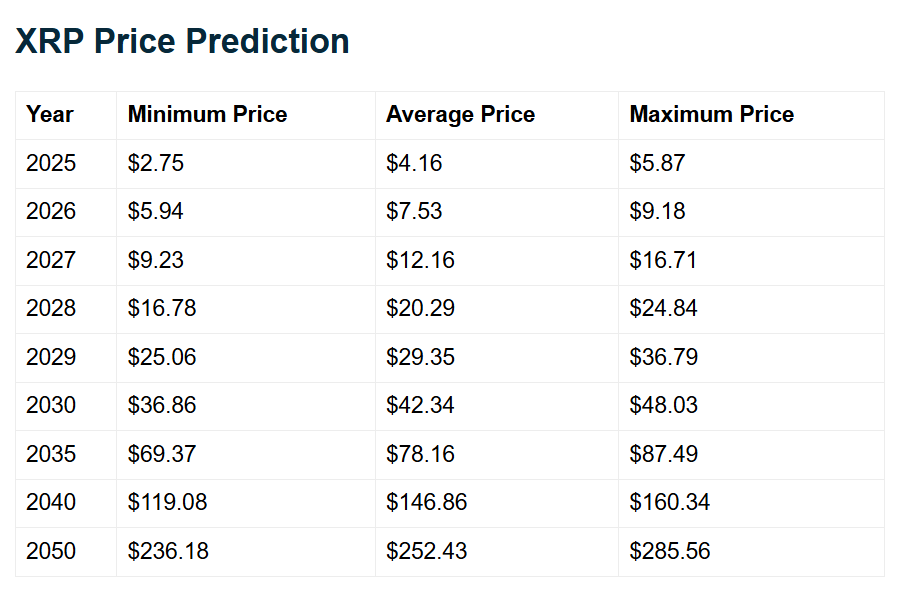Screen dimensions: 919x598
Task: Click the 2035 average price $78.16
Action: point(420,454)
